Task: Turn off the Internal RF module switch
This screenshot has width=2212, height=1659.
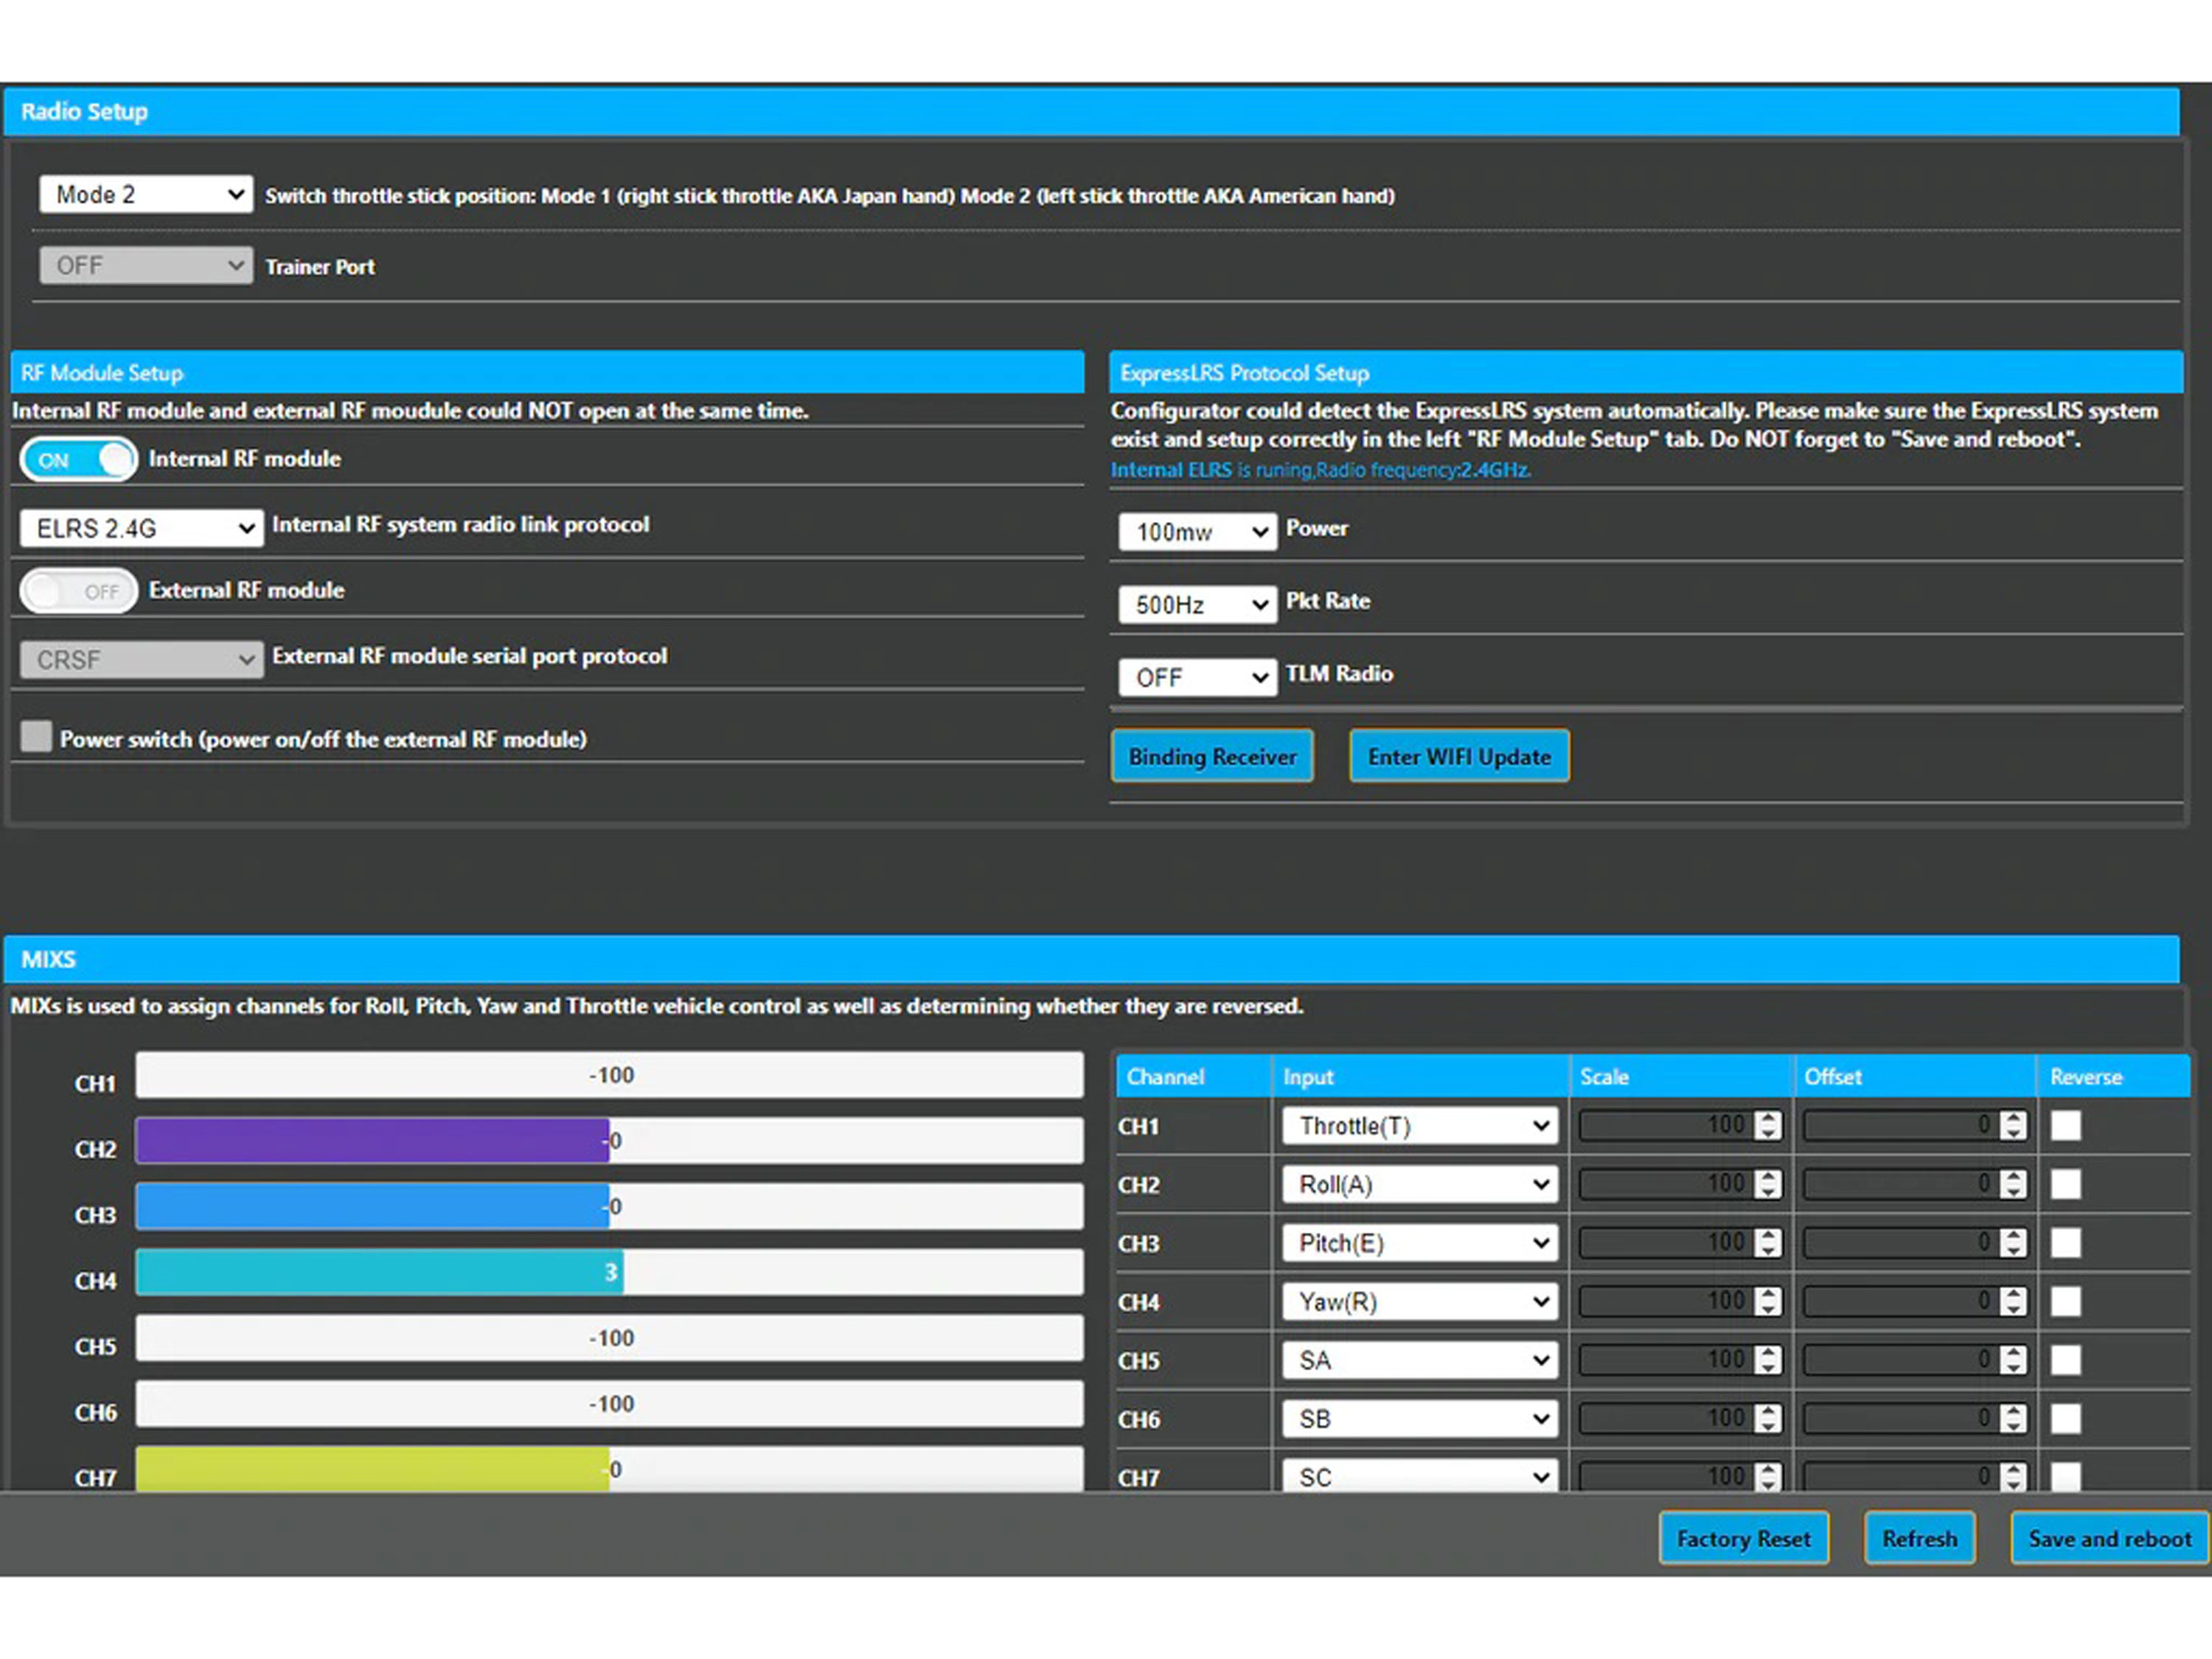Action: point(78,460)
